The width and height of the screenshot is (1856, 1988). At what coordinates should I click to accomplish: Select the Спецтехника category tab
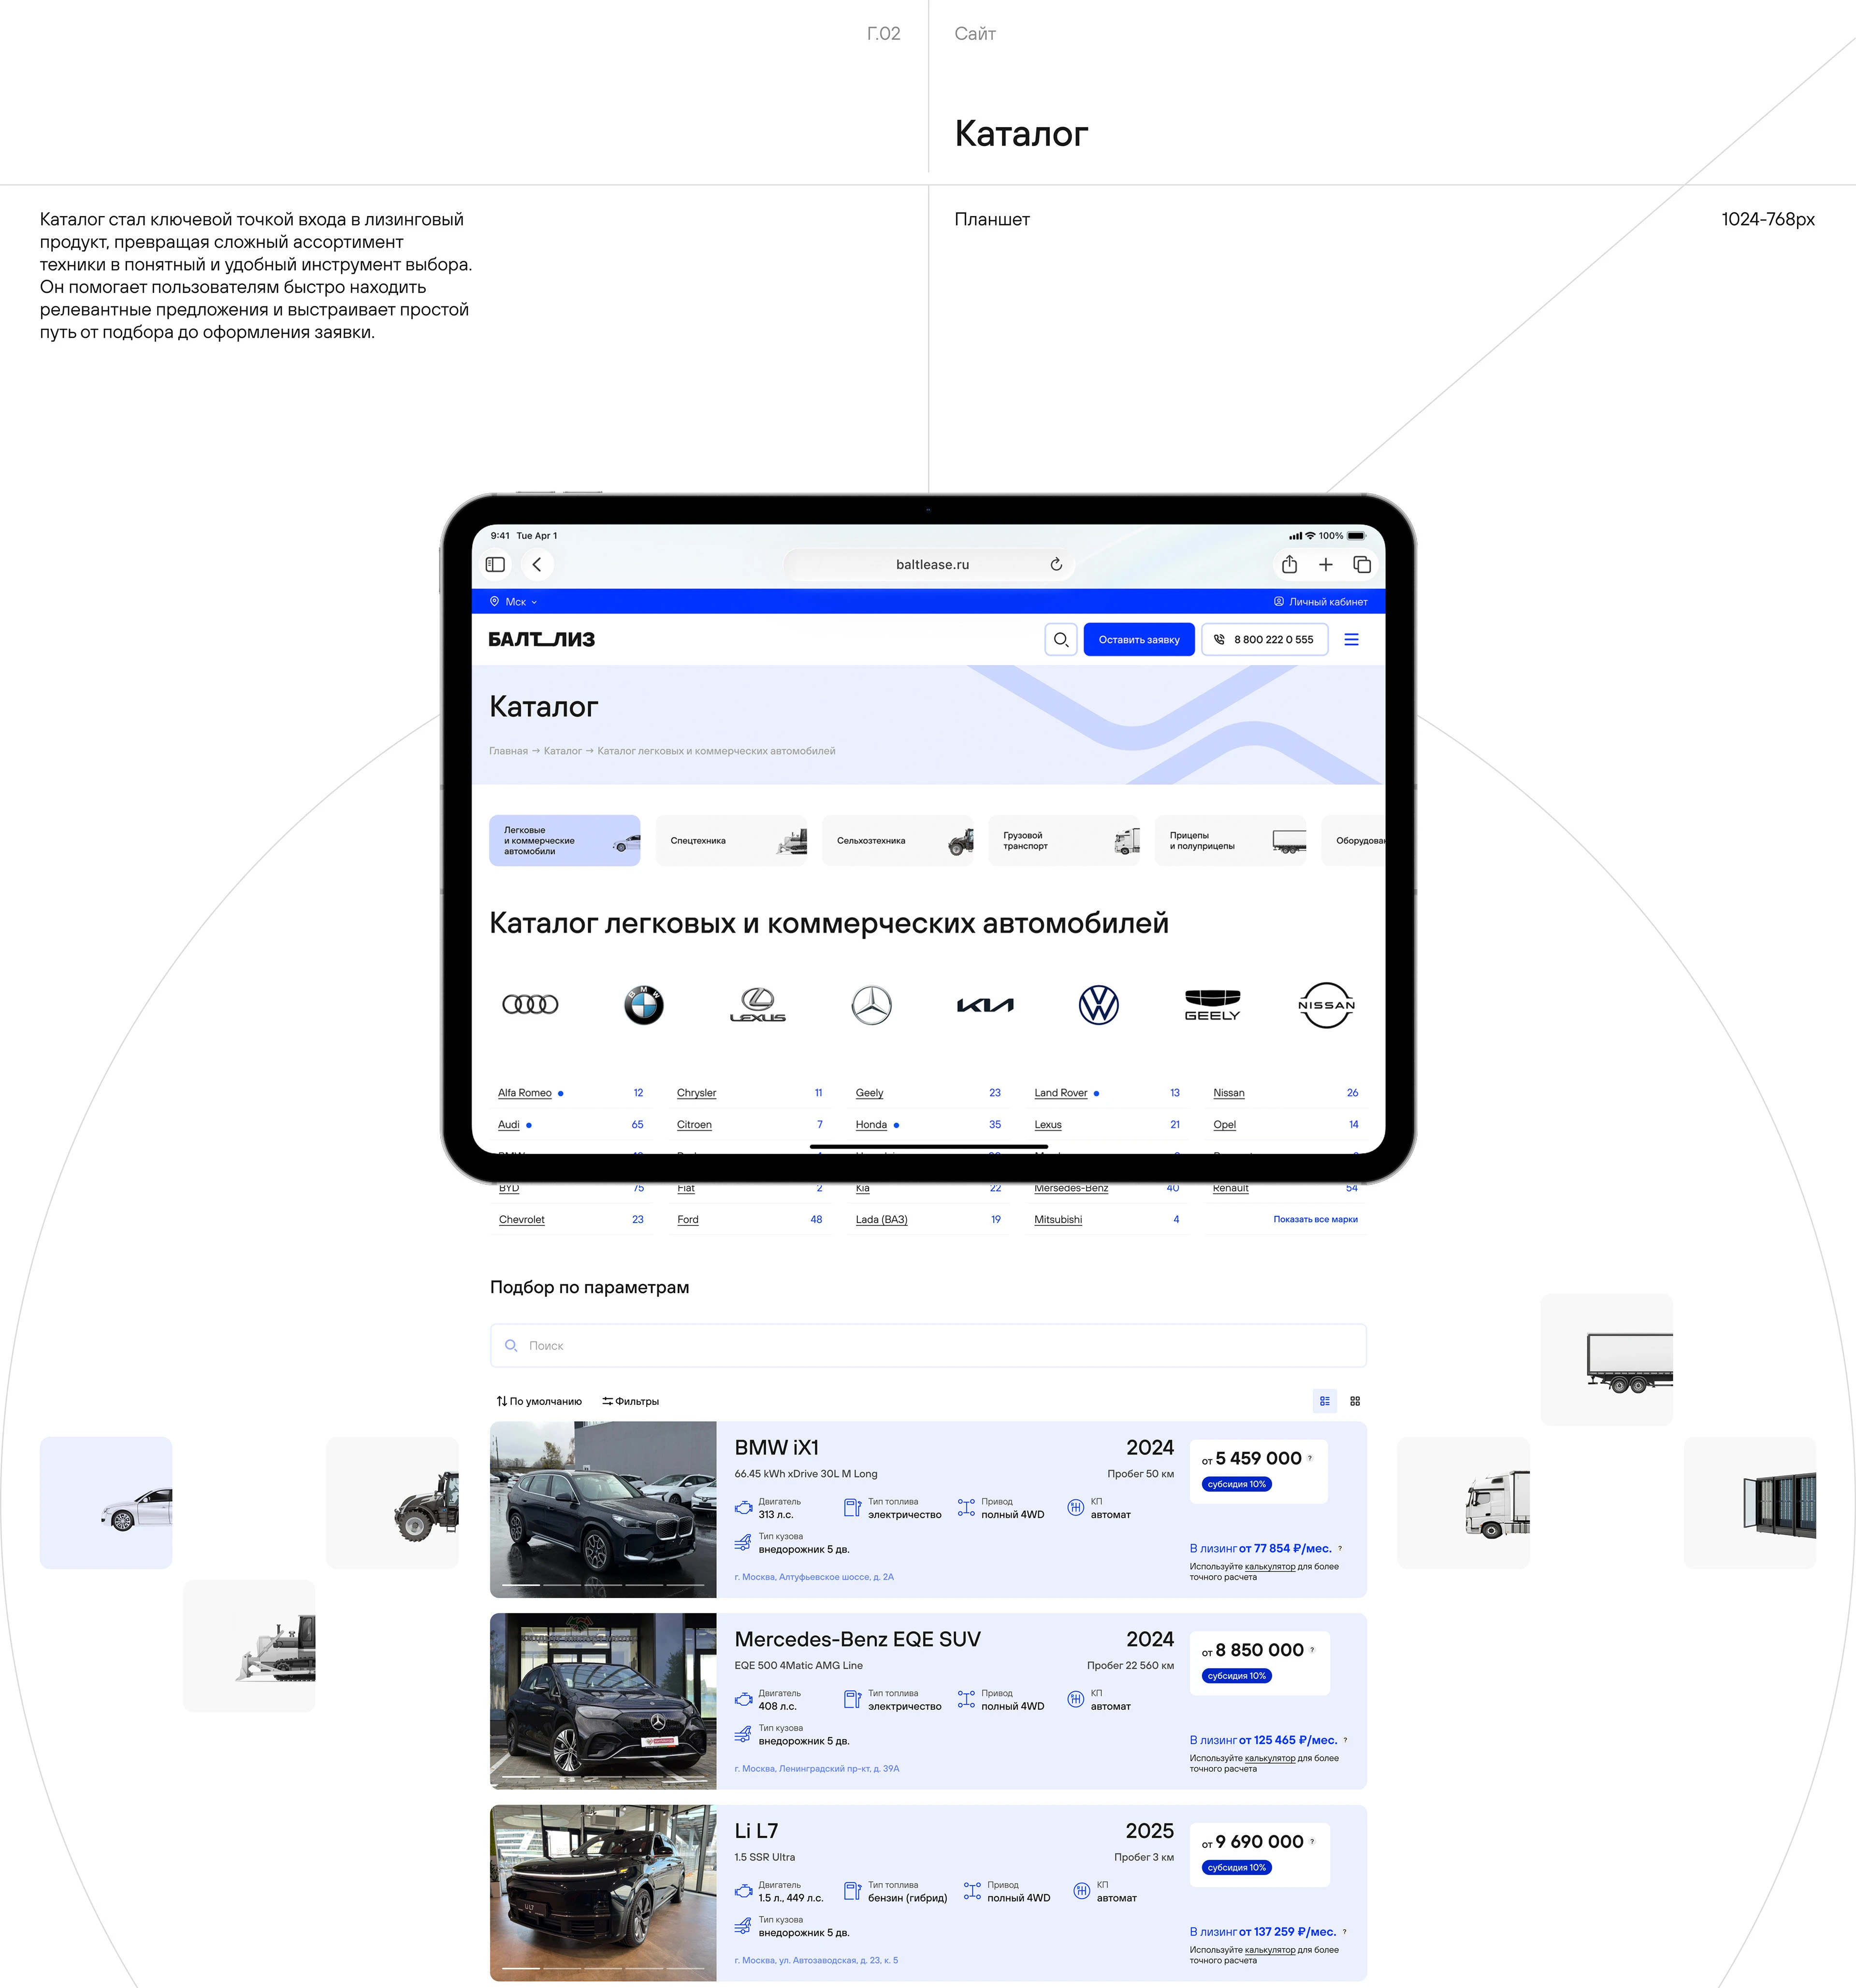click(731, 841)
